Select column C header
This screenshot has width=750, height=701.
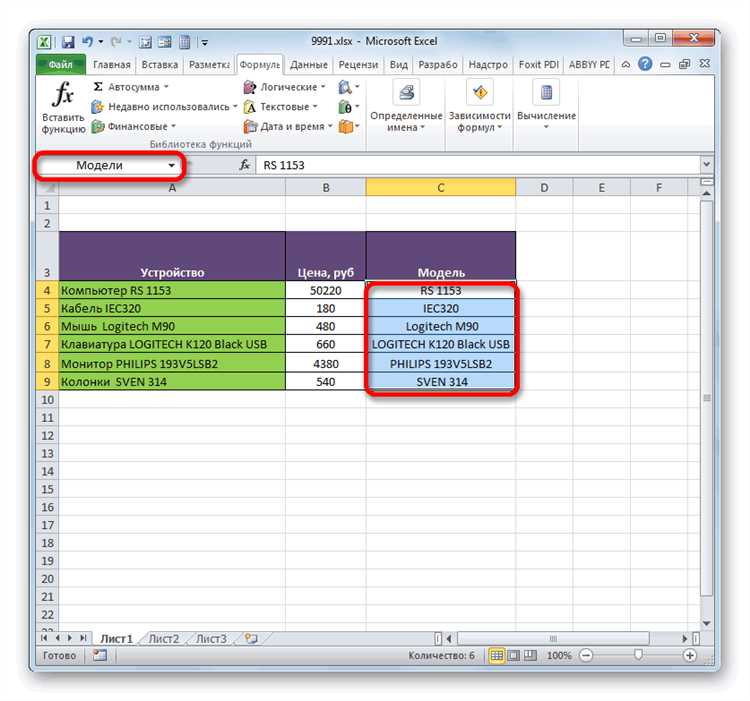441,188
